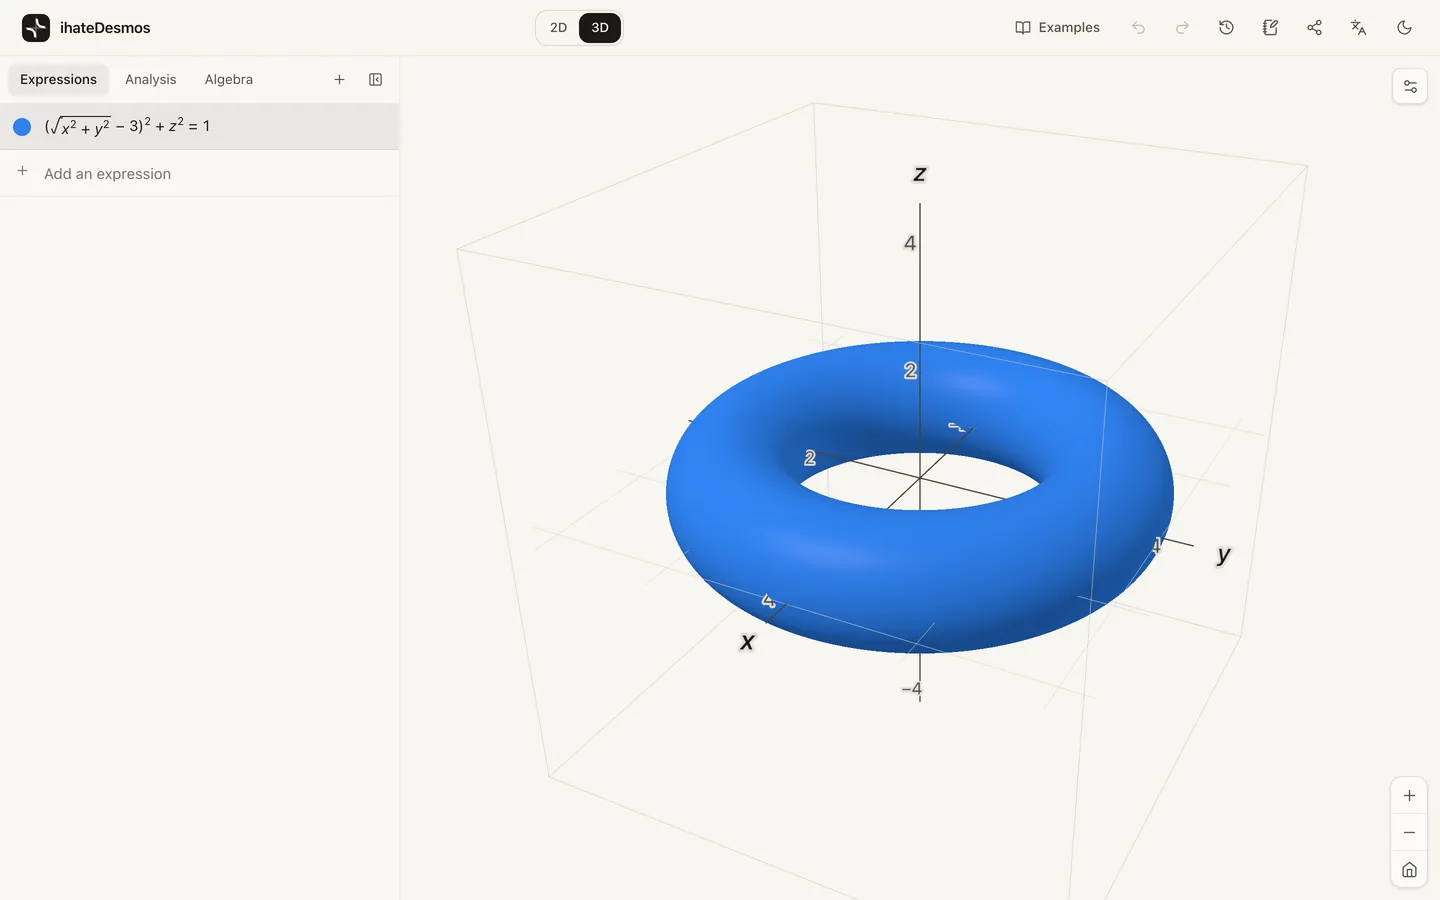Image resolution: width=1440 pixels, height=900 pixels.
Task: Open the notes edit icon
Action: 1270,28
